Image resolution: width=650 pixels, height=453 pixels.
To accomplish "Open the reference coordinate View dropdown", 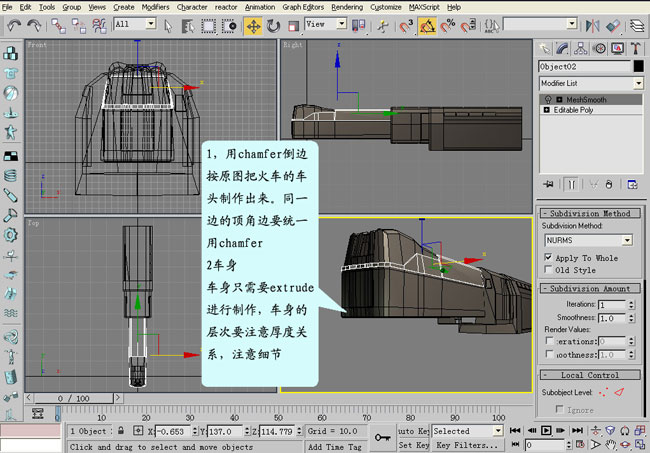I will 342,24.
